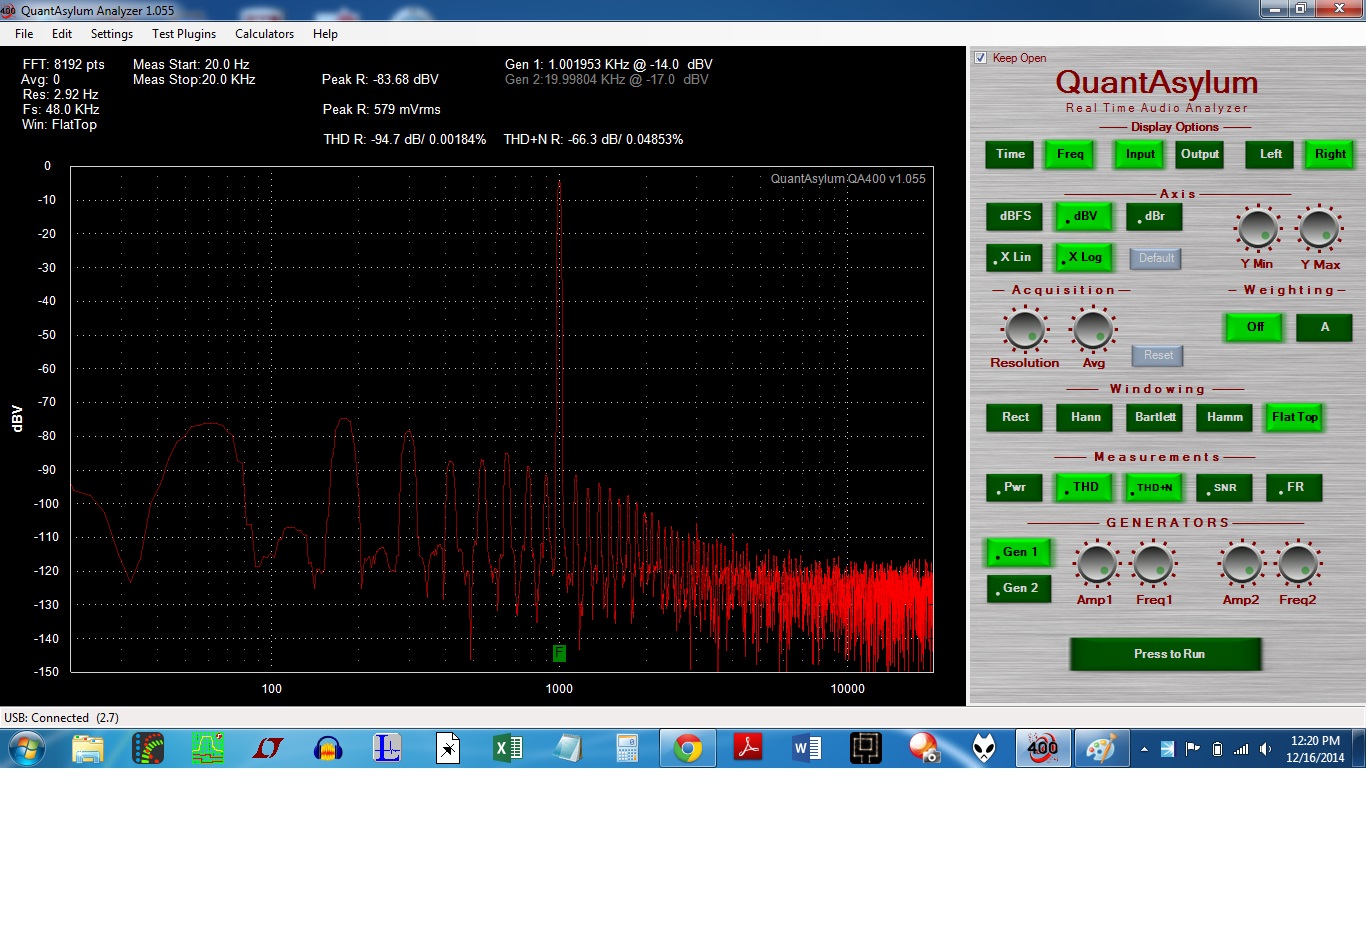Click the green F marker on graph

(559, 653)
